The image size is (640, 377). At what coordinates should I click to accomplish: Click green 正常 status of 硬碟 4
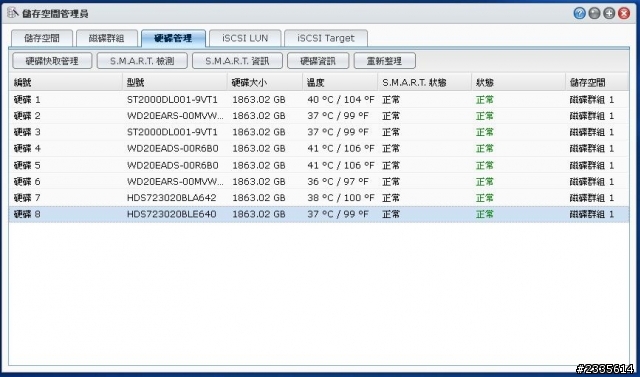coord(484,149)
